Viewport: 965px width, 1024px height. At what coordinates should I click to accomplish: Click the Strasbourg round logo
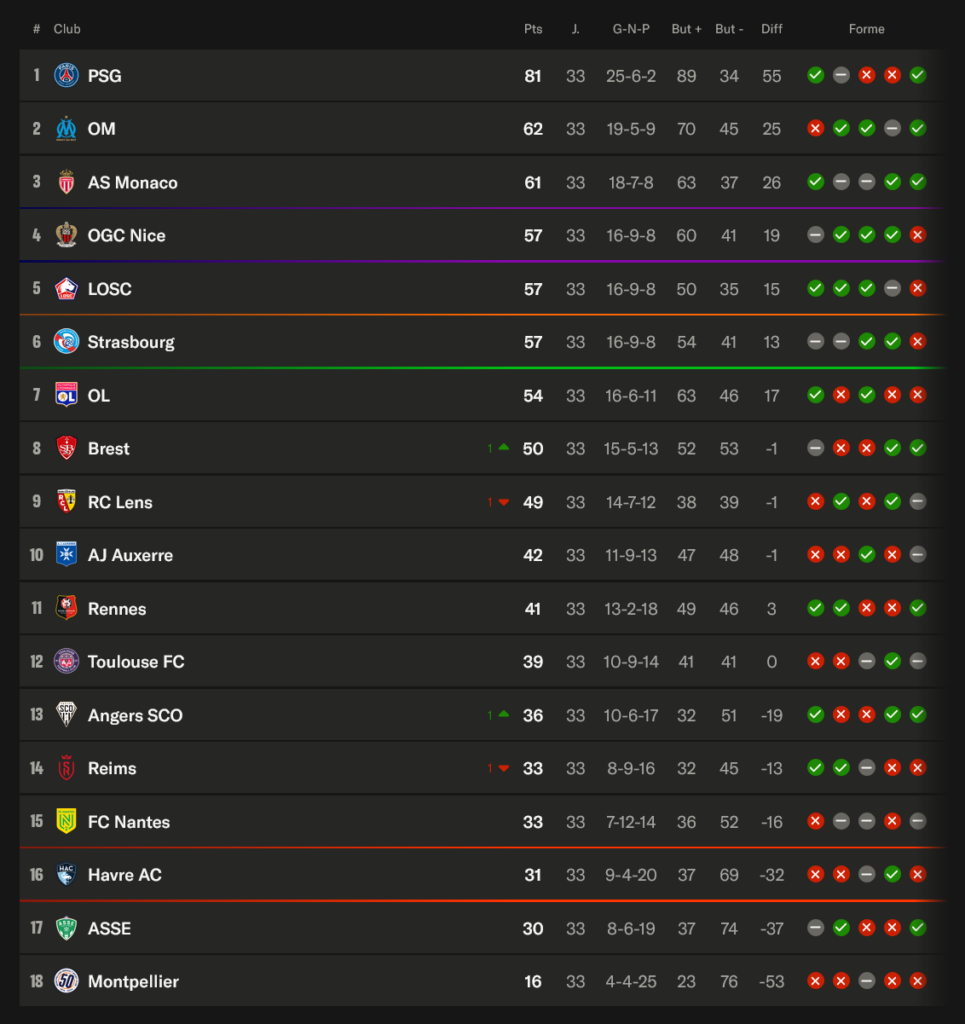[x=66, y=342]
